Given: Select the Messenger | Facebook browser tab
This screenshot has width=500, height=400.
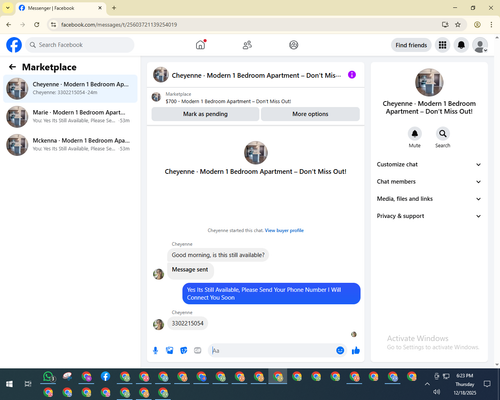Looking at the screenshot, I should (60, 8).
